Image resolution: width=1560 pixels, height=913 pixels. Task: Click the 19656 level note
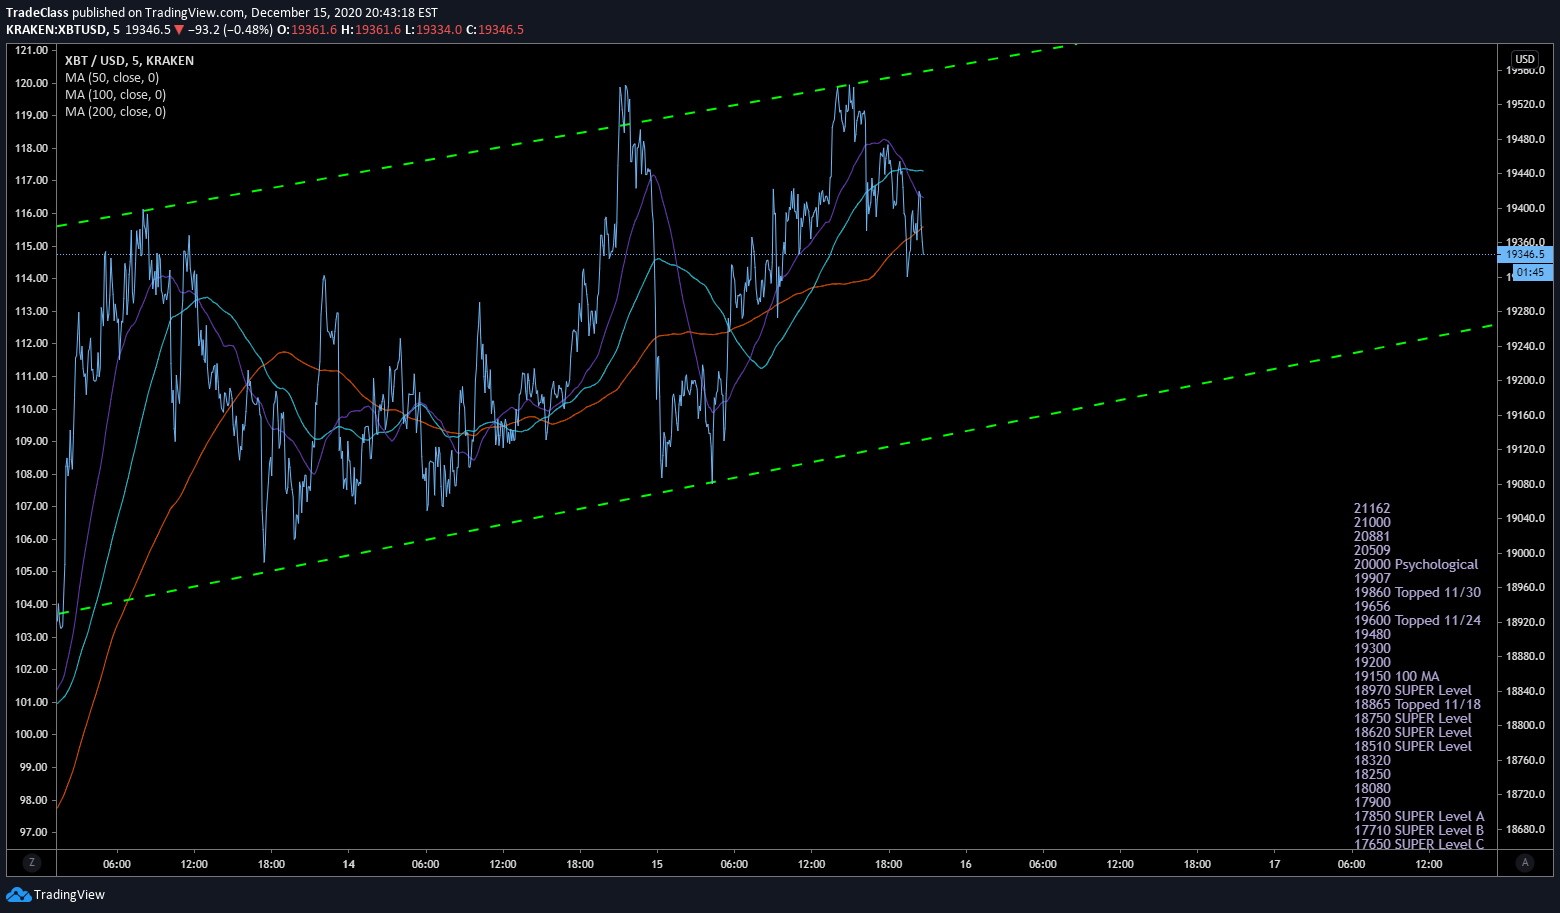(x=1372, y=606)
